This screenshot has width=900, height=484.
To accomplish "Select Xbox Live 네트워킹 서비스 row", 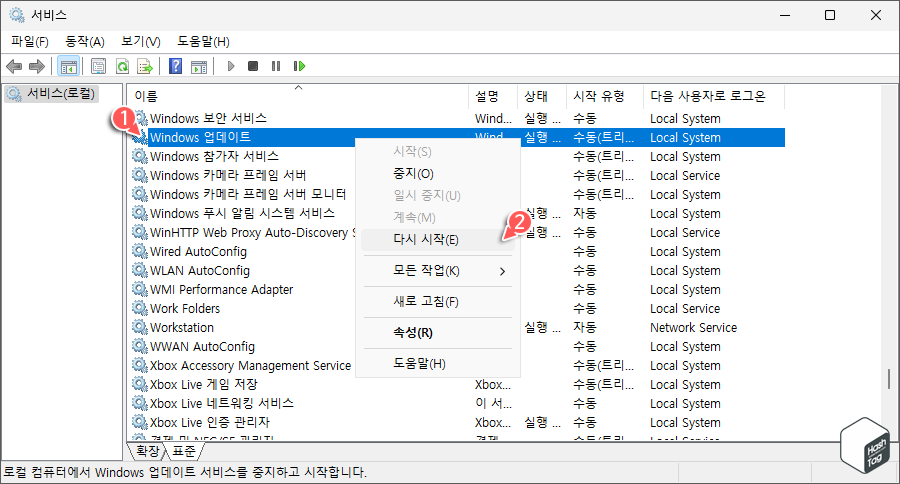I will [x=457, y=403].
